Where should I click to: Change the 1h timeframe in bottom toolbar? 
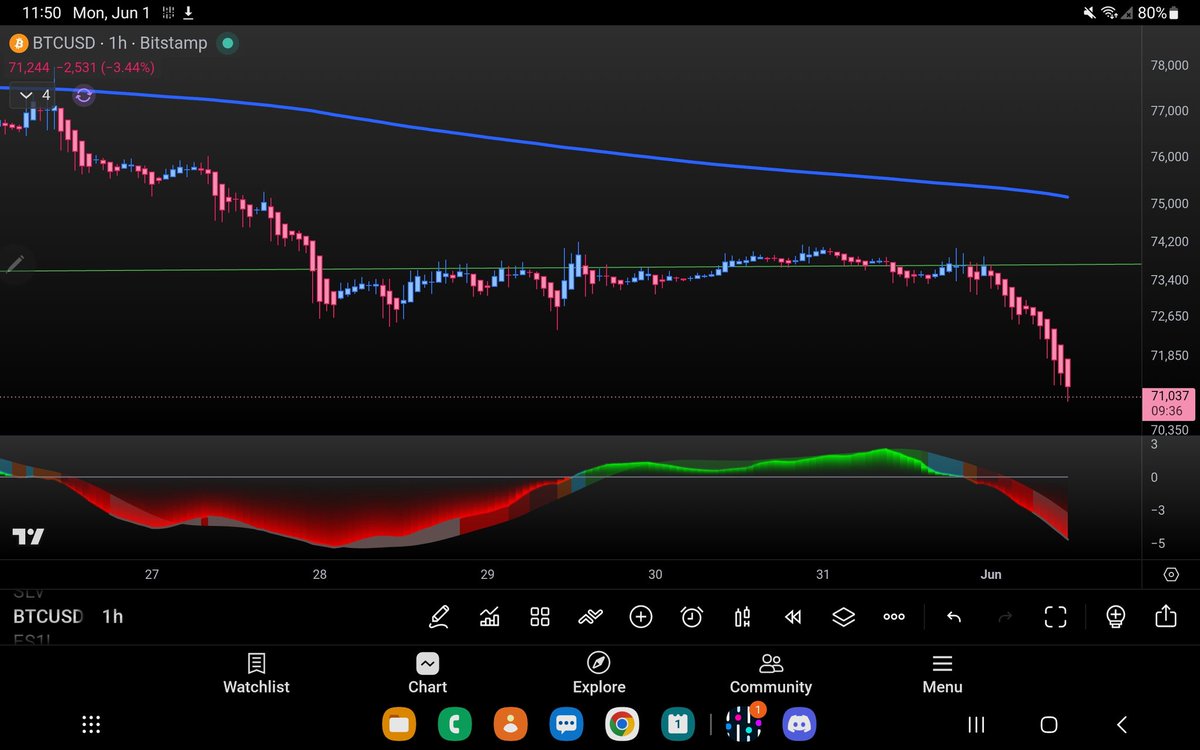click(x=112, y=616)
